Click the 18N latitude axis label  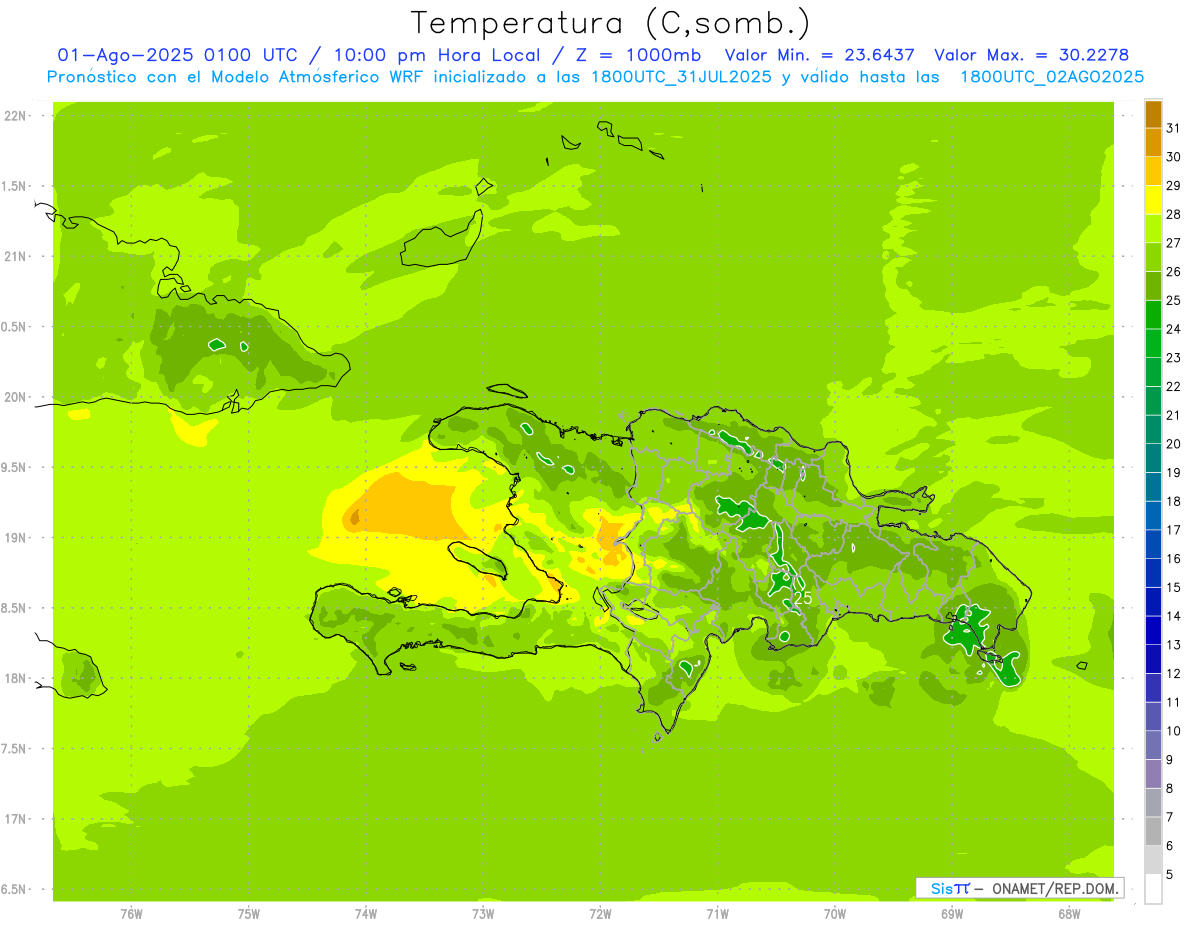point(16,679)
